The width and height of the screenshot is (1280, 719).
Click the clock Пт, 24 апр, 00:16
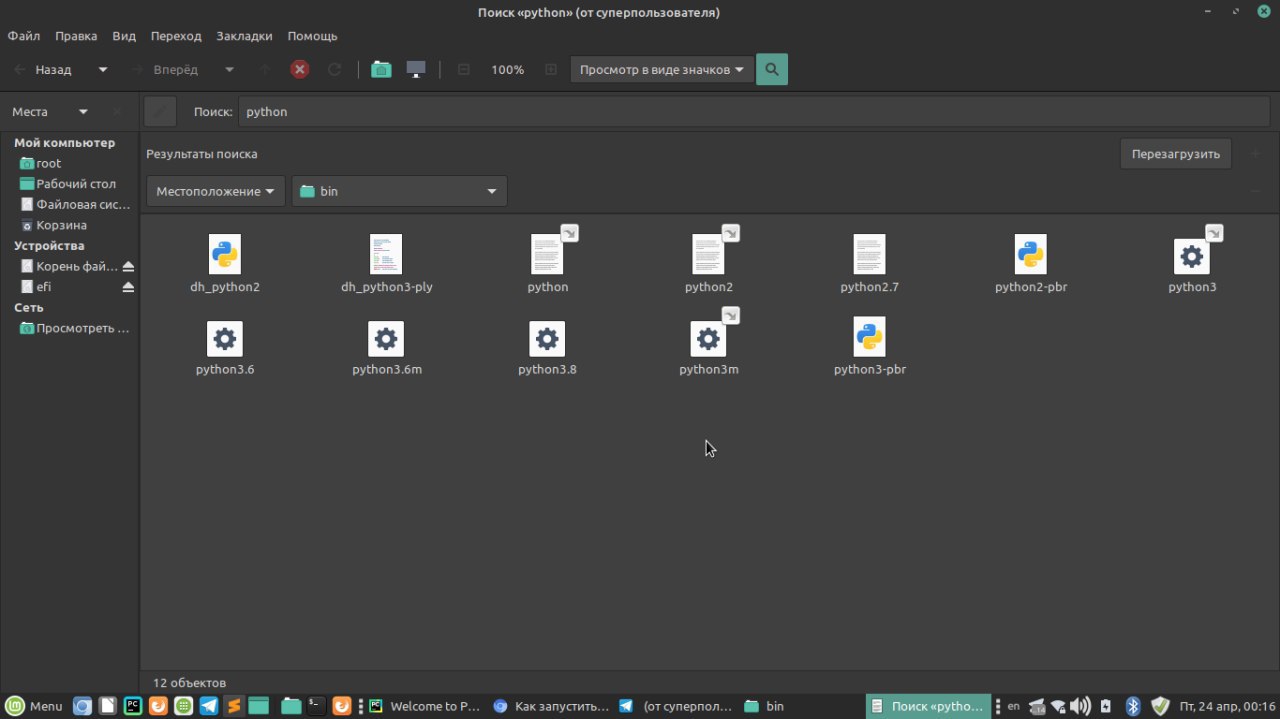pos(1227,706)
